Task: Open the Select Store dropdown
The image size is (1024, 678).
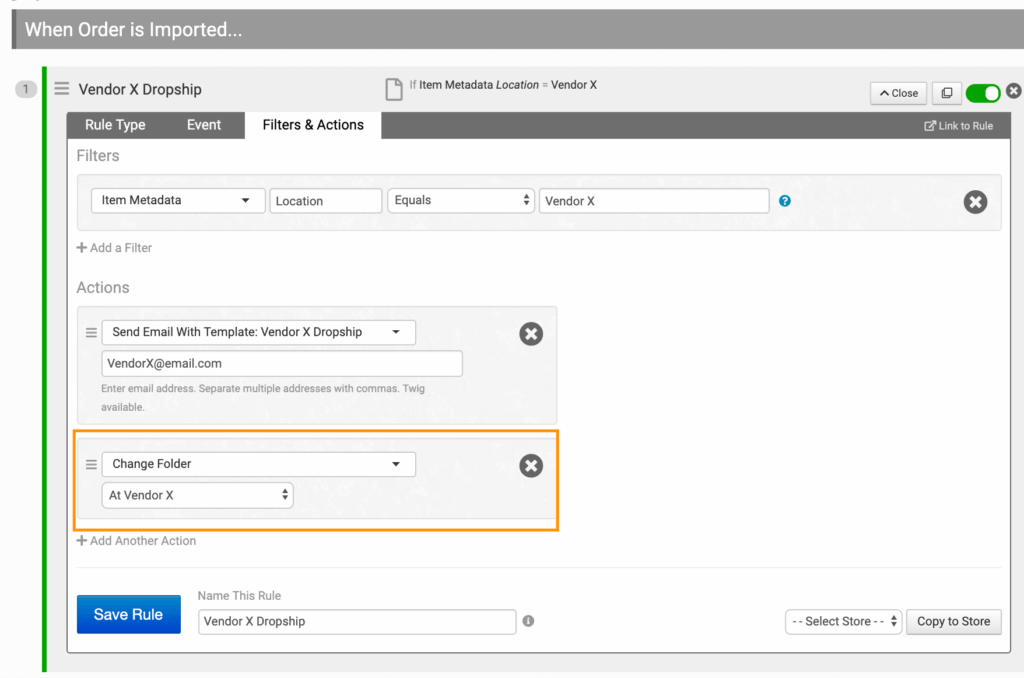Action: [843, 621]
